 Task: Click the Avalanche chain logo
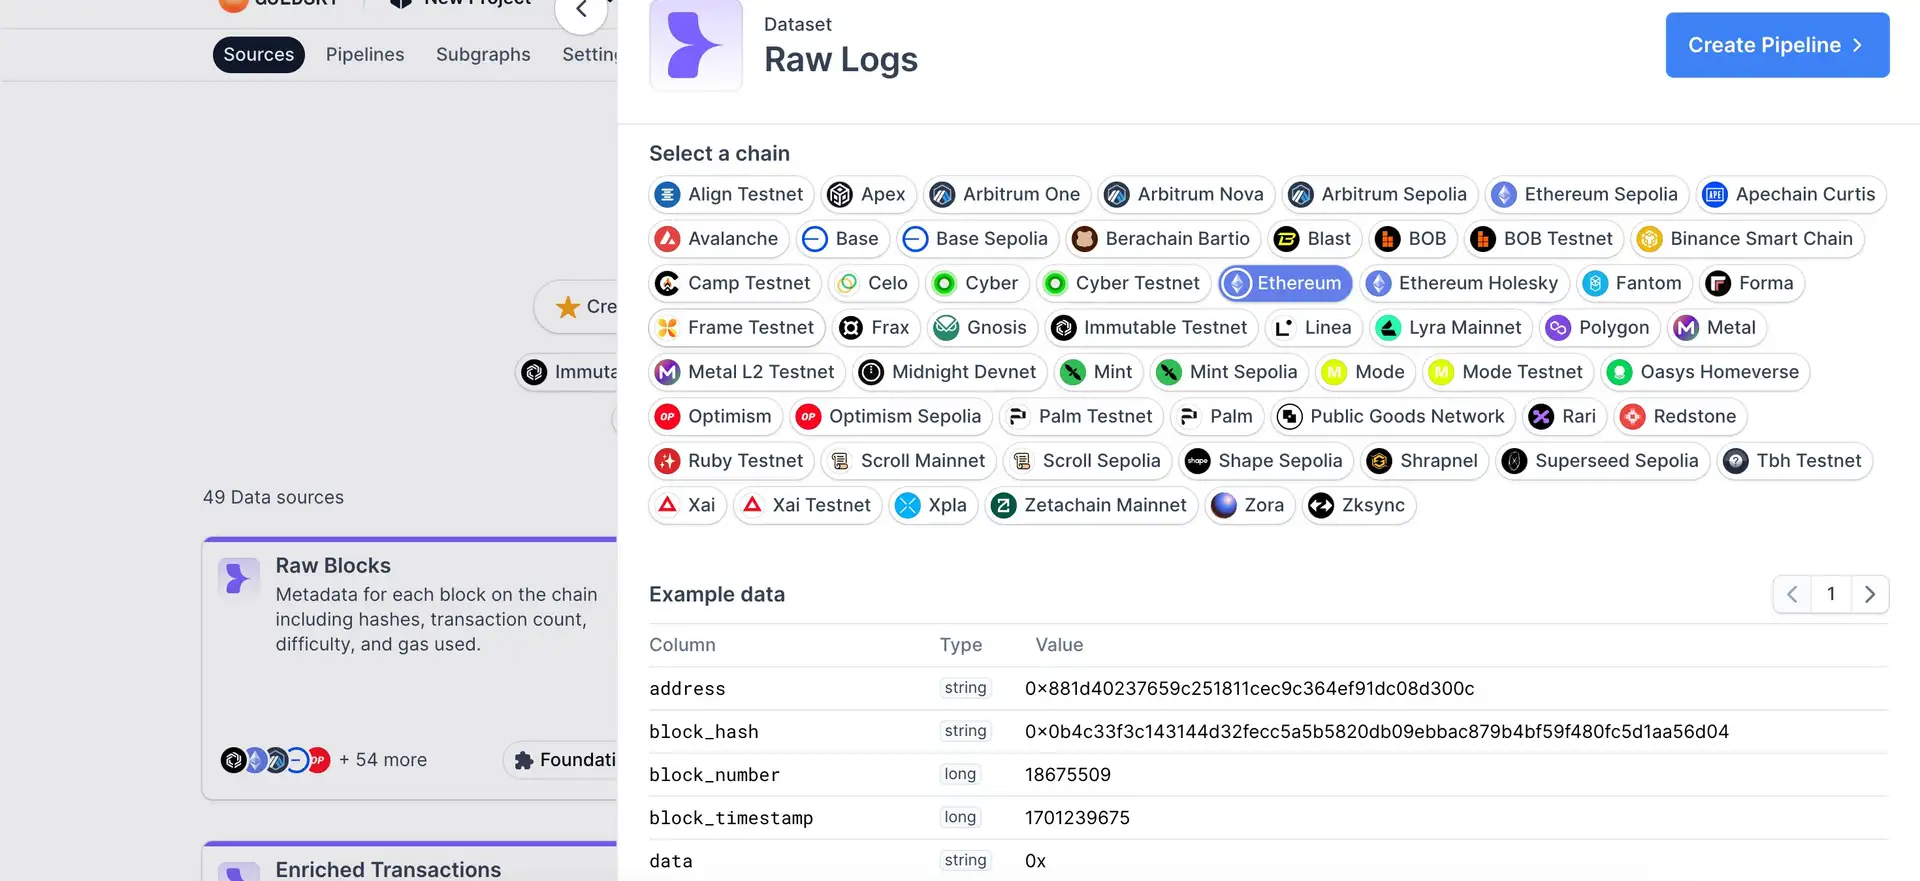667,239
